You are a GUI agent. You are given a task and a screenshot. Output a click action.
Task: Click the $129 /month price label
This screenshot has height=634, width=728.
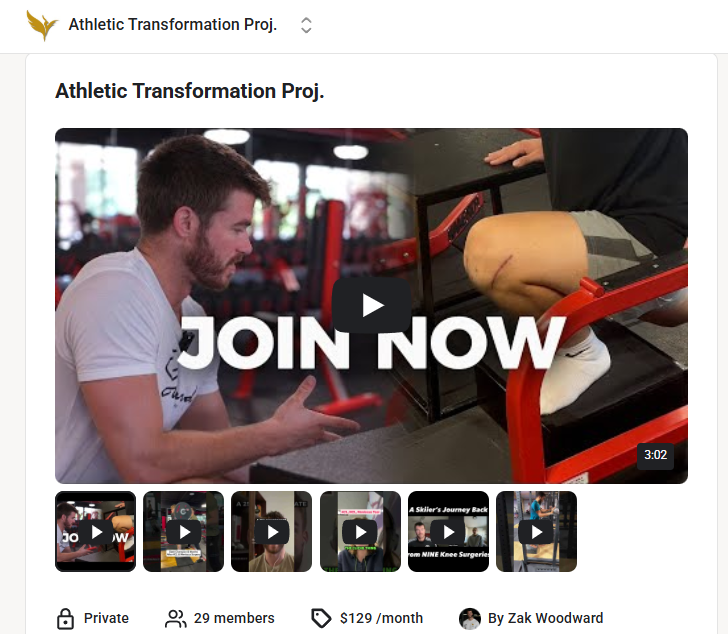pyautogui.click(x=381, y=618)
